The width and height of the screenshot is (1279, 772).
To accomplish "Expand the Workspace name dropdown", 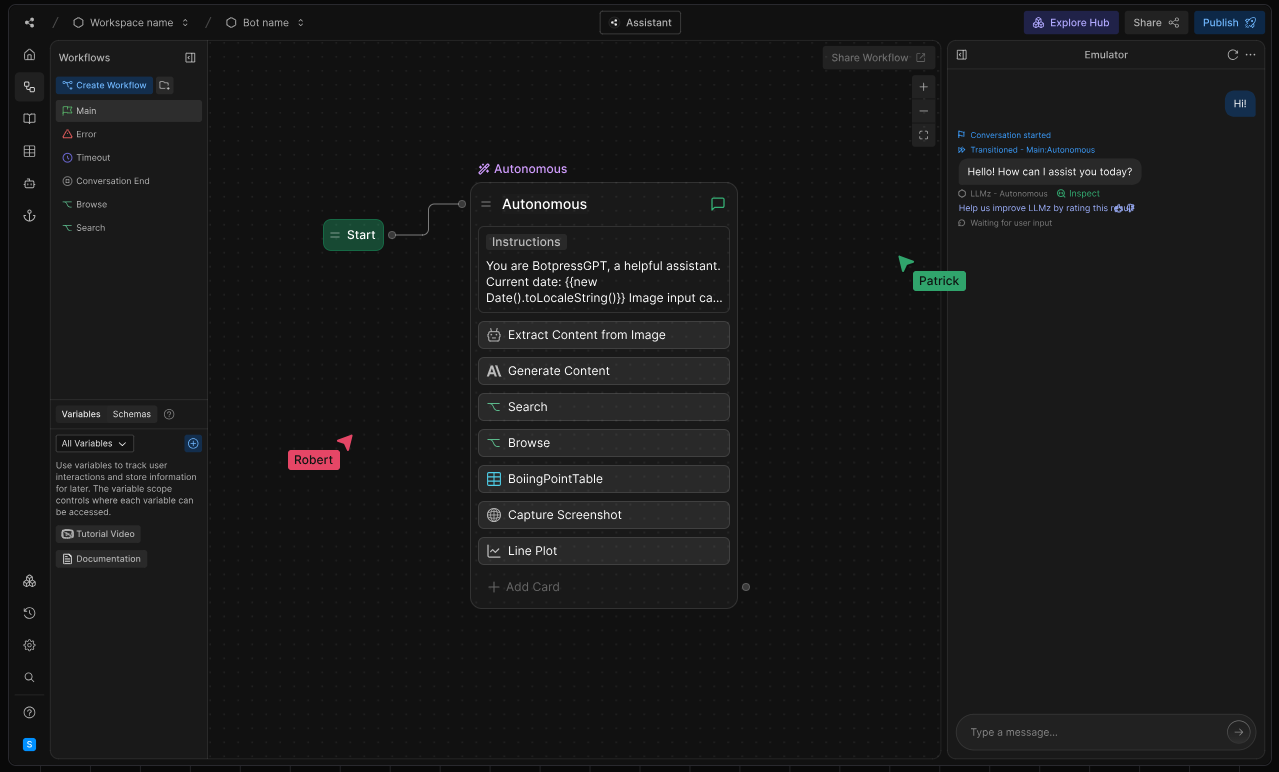I will [131, 22].
